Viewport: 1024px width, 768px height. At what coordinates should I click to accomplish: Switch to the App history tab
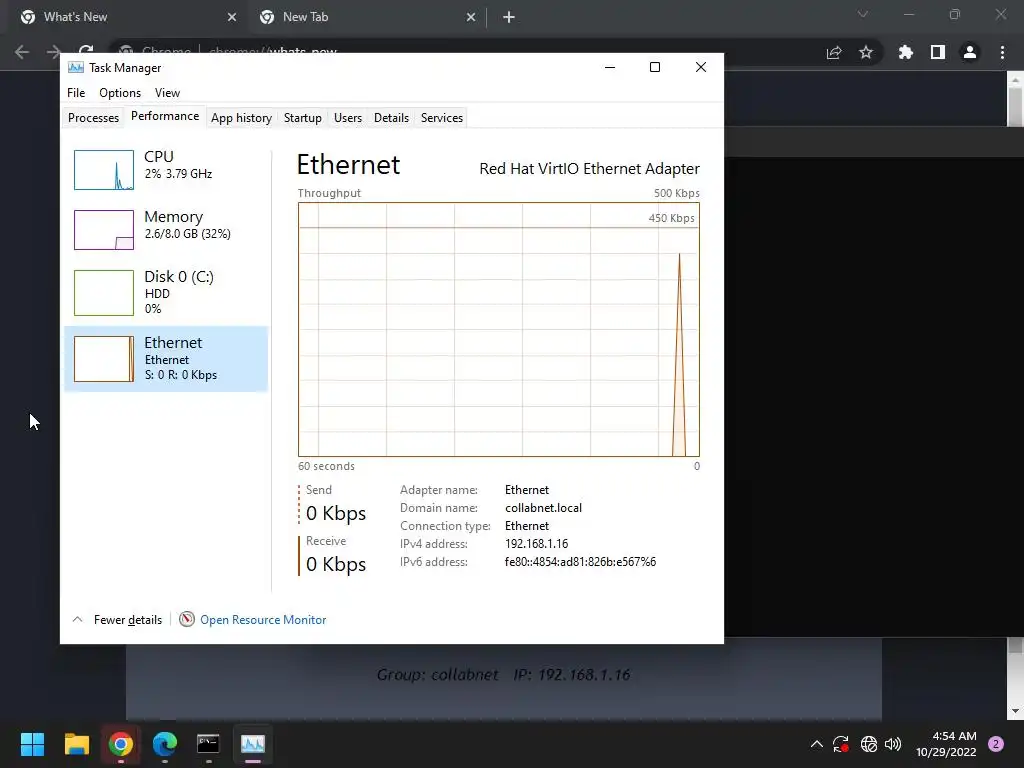(x=241, y=118)
